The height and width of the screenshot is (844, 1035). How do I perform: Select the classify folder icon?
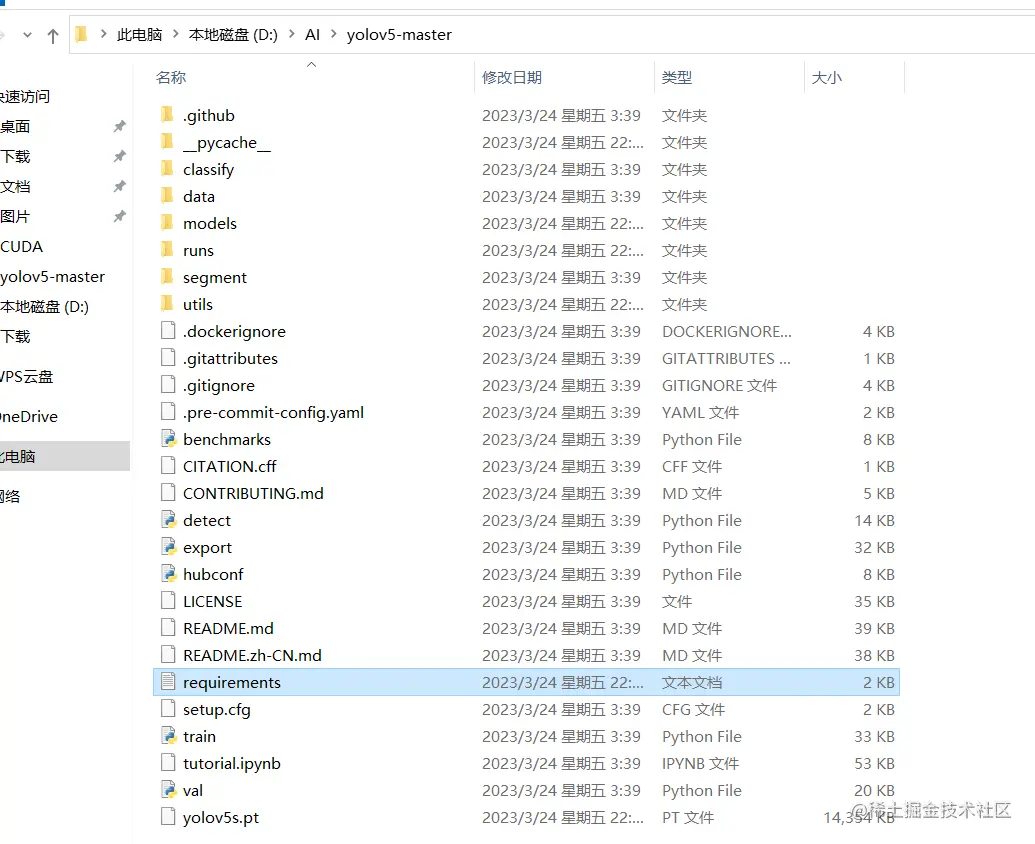pos(168,170)
